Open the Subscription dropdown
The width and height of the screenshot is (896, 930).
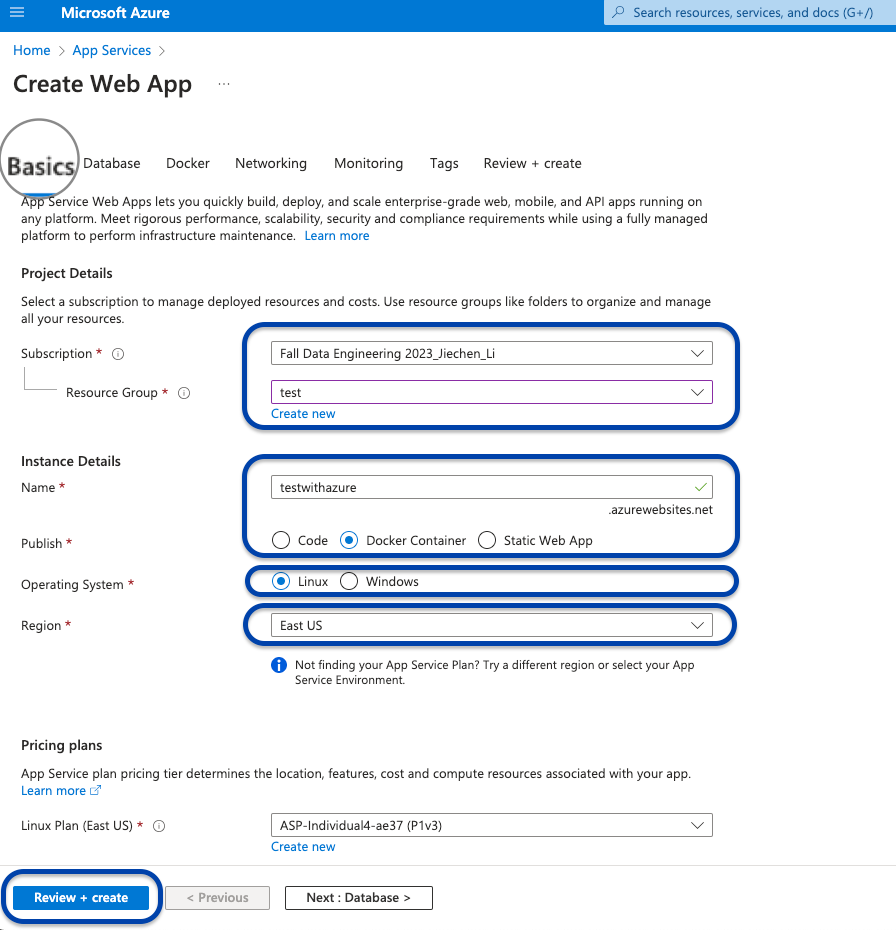coord(492,353)
